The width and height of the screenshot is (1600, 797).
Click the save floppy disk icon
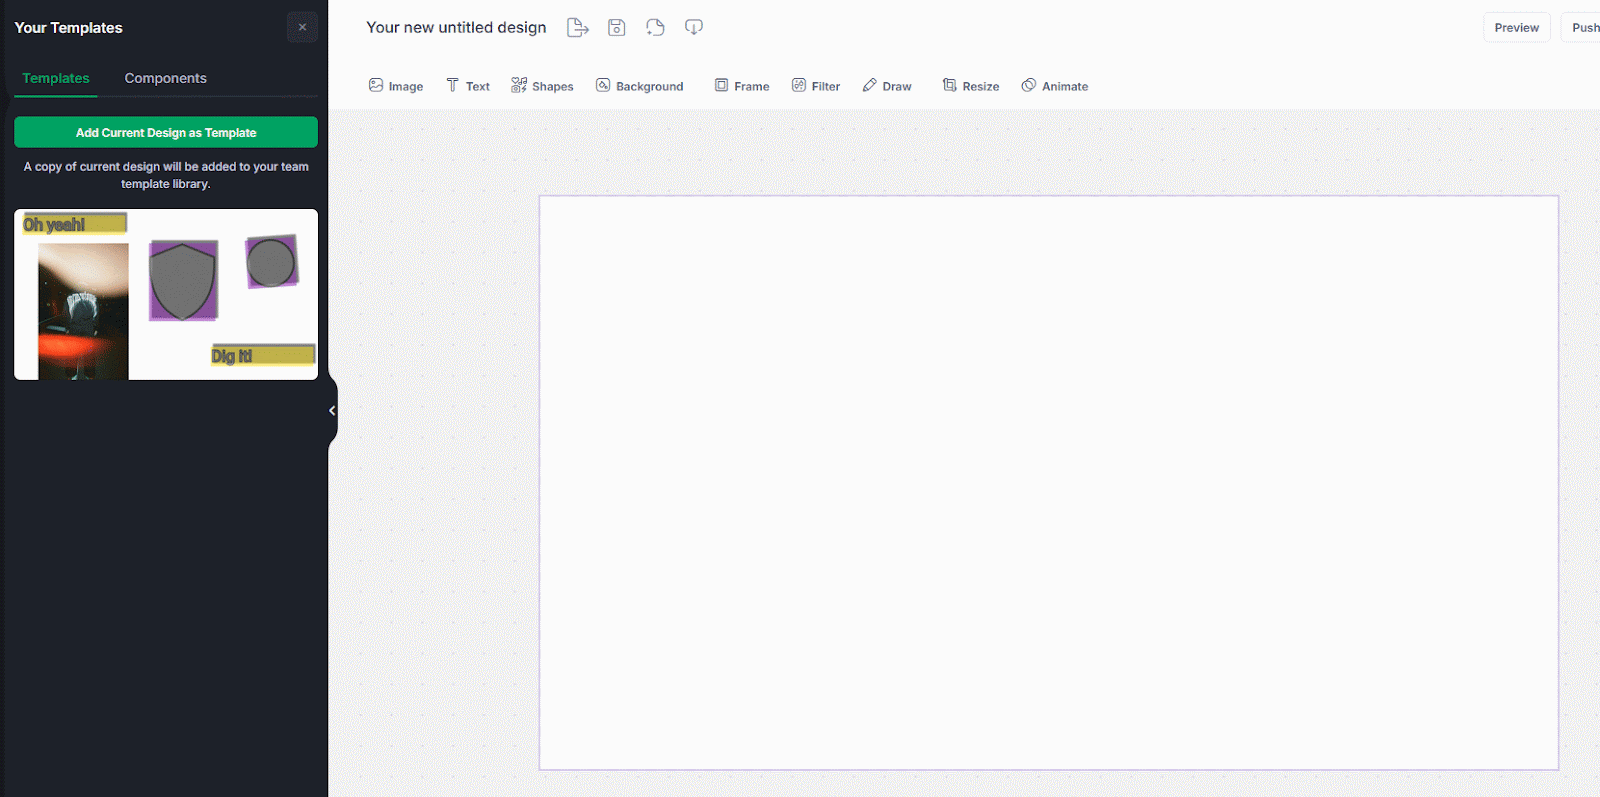[617, 28]
